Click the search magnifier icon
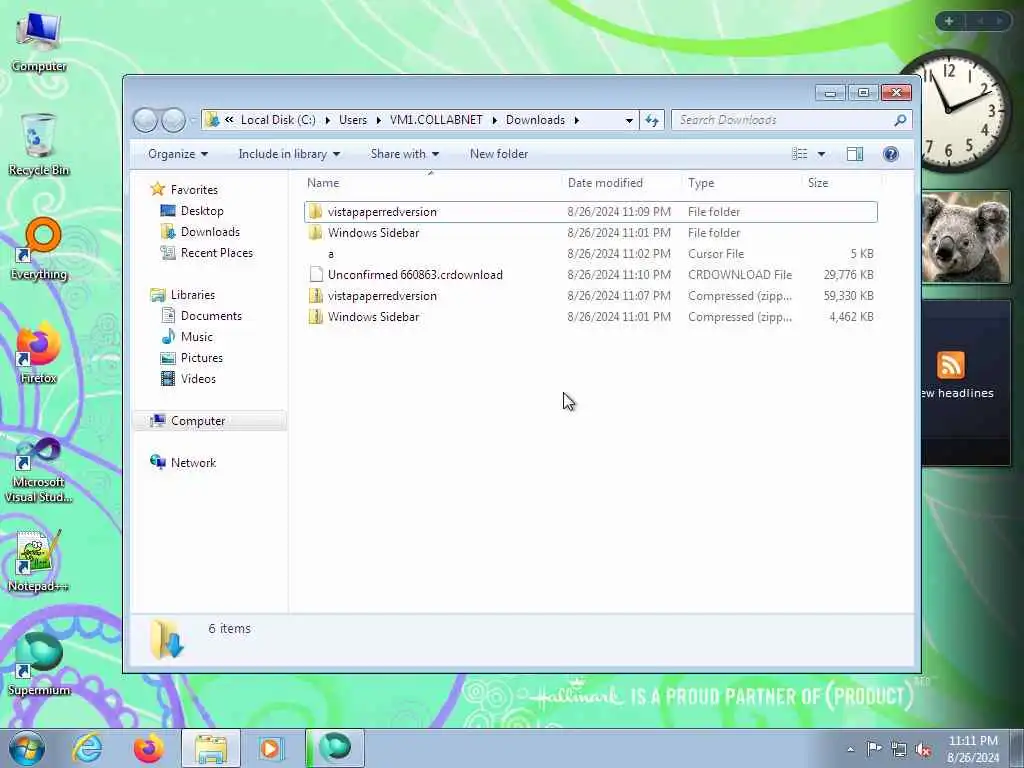This screenshot has height=768, width=1024. pyautogui.click(x=900, y=120)
